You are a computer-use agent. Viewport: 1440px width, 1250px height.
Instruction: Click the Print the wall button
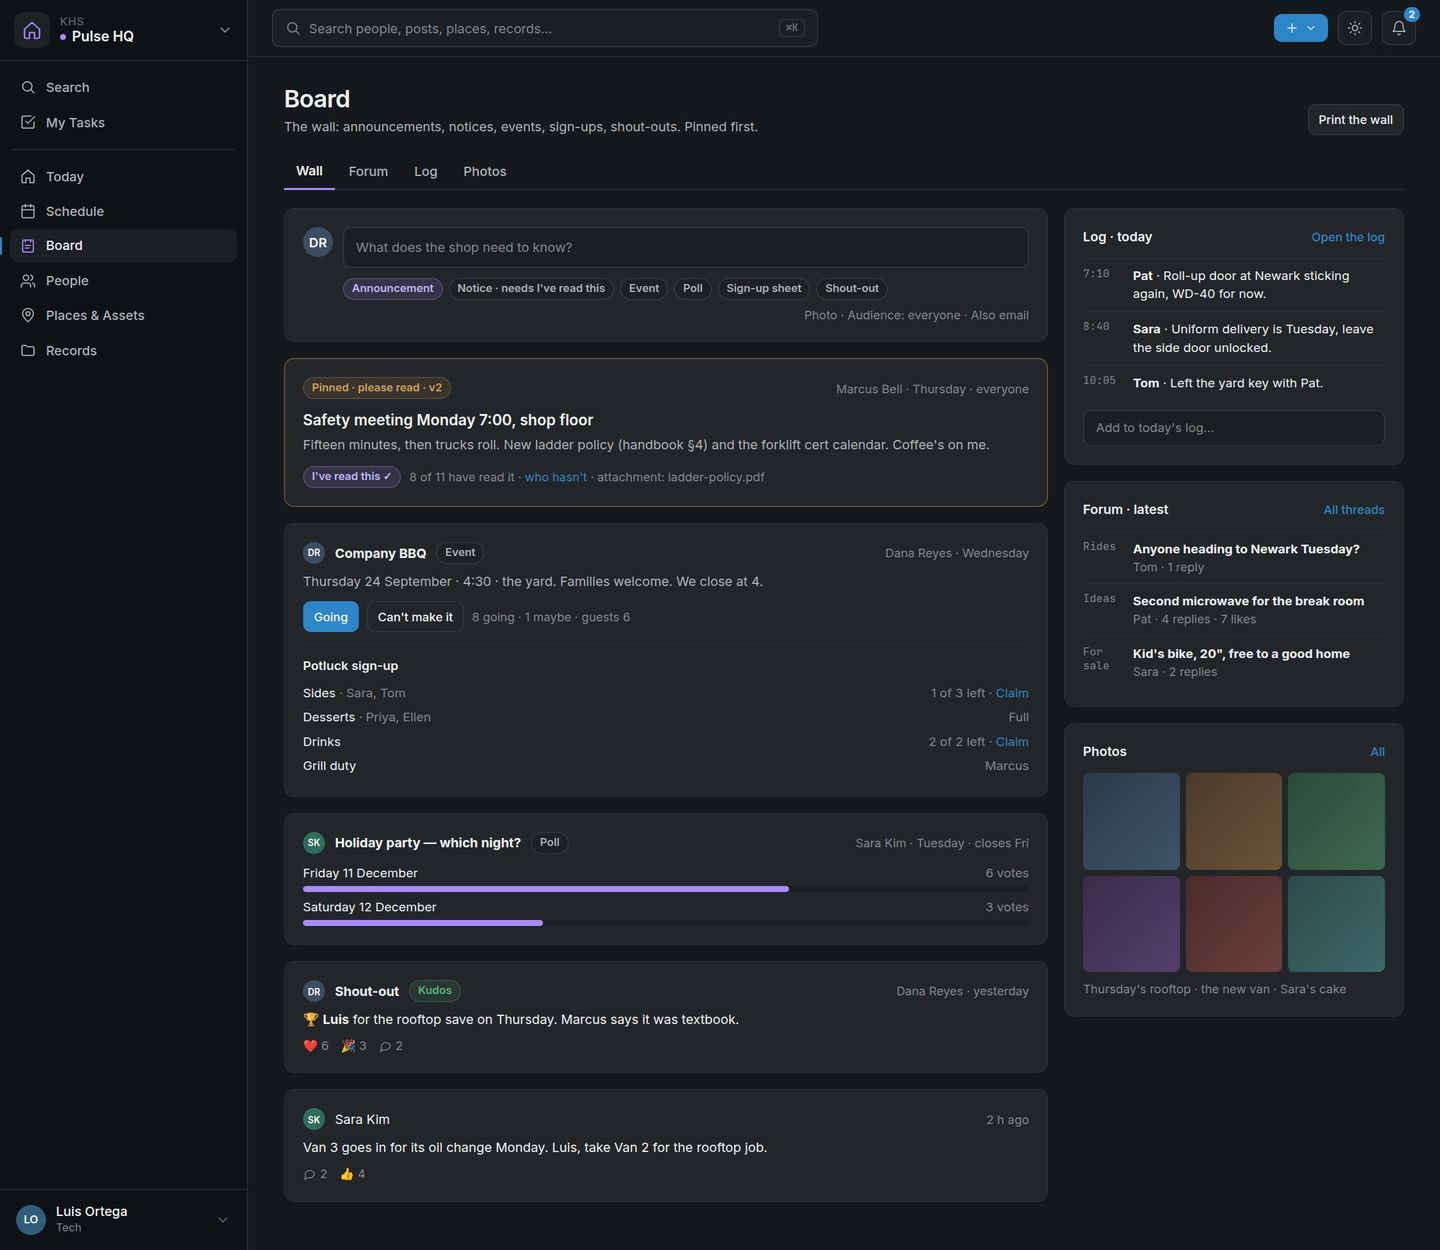[1355, 120]
